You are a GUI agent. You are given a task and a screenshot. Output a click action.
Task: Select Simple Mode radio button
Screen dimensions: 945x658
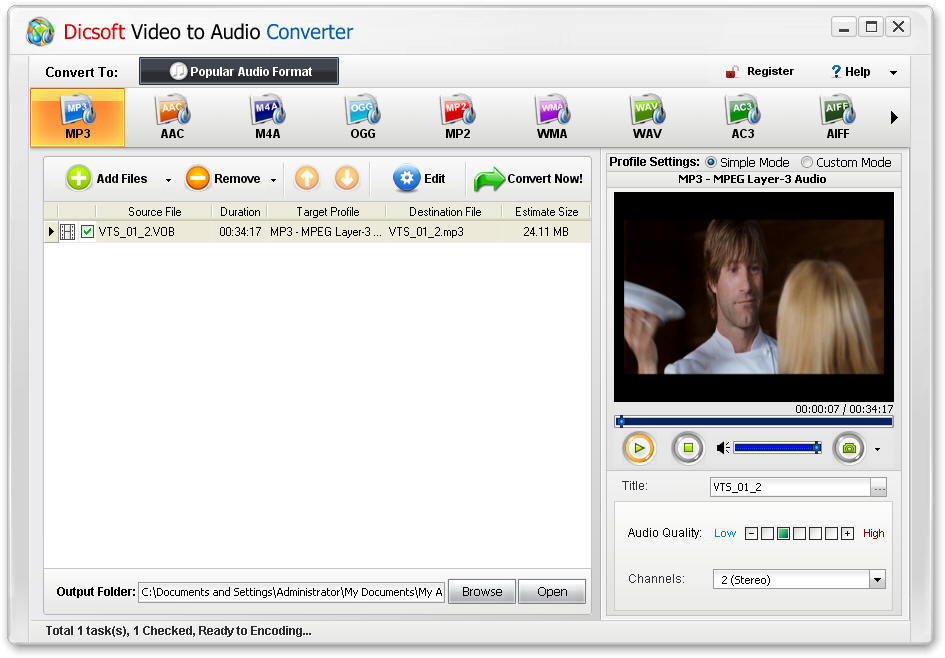[711, 162]
